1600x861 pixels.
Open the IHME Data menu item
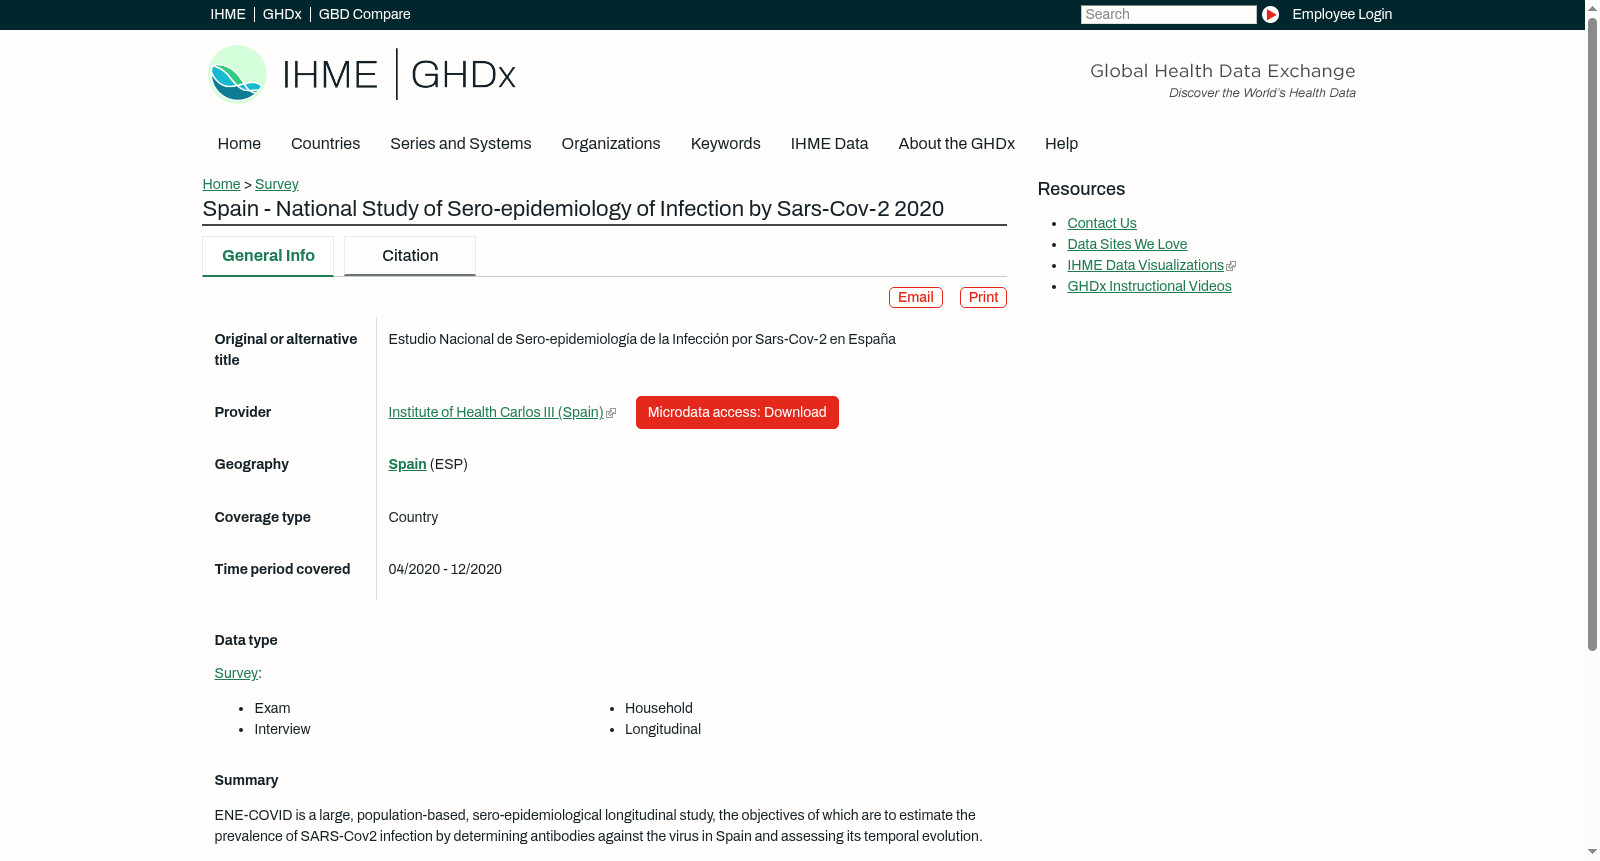tap(830, 144)
